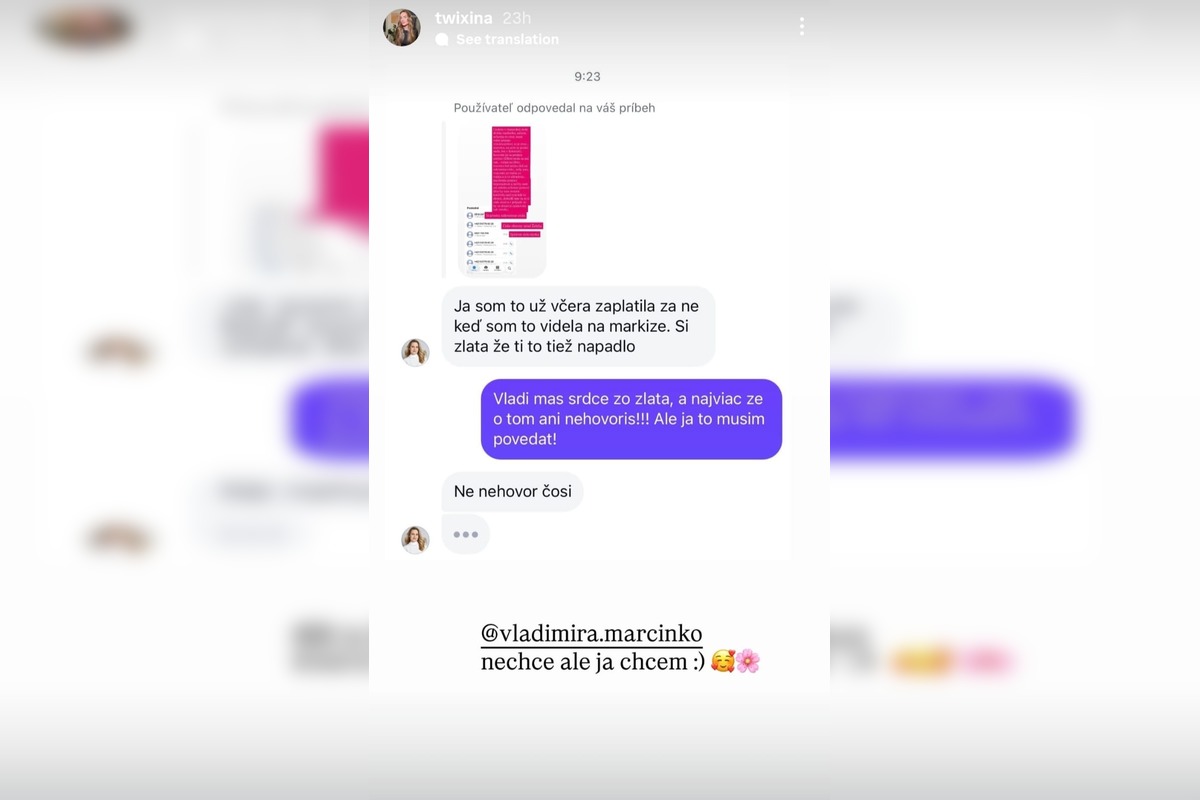Click the translation icon beside See translation
Viewport: 1200px width, 800px height.
tap(442, 40)
